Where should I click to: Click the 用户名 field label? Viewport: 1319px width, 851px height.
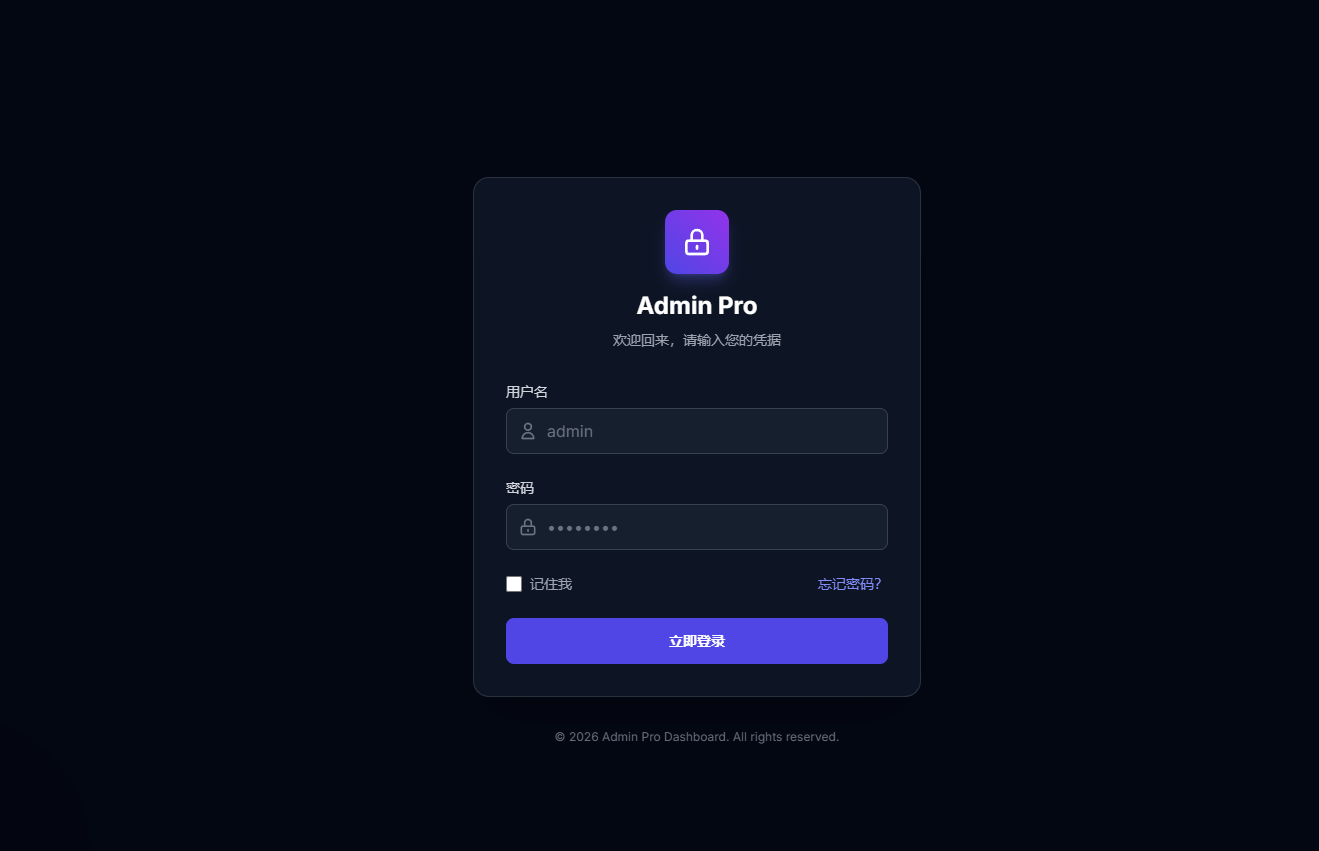(x=527, y=392)
